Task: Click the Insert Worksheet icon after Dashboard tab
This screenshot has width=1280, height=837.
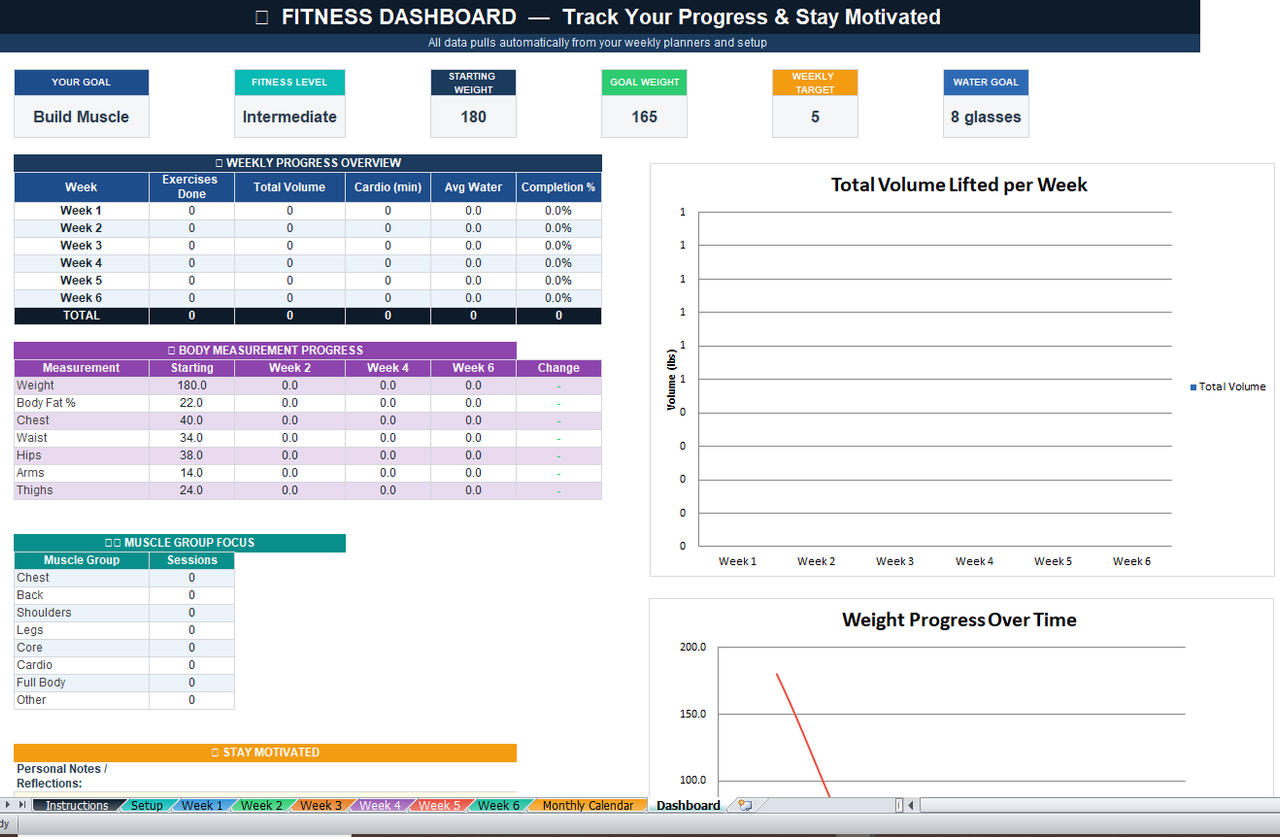Action: [744, 805]
